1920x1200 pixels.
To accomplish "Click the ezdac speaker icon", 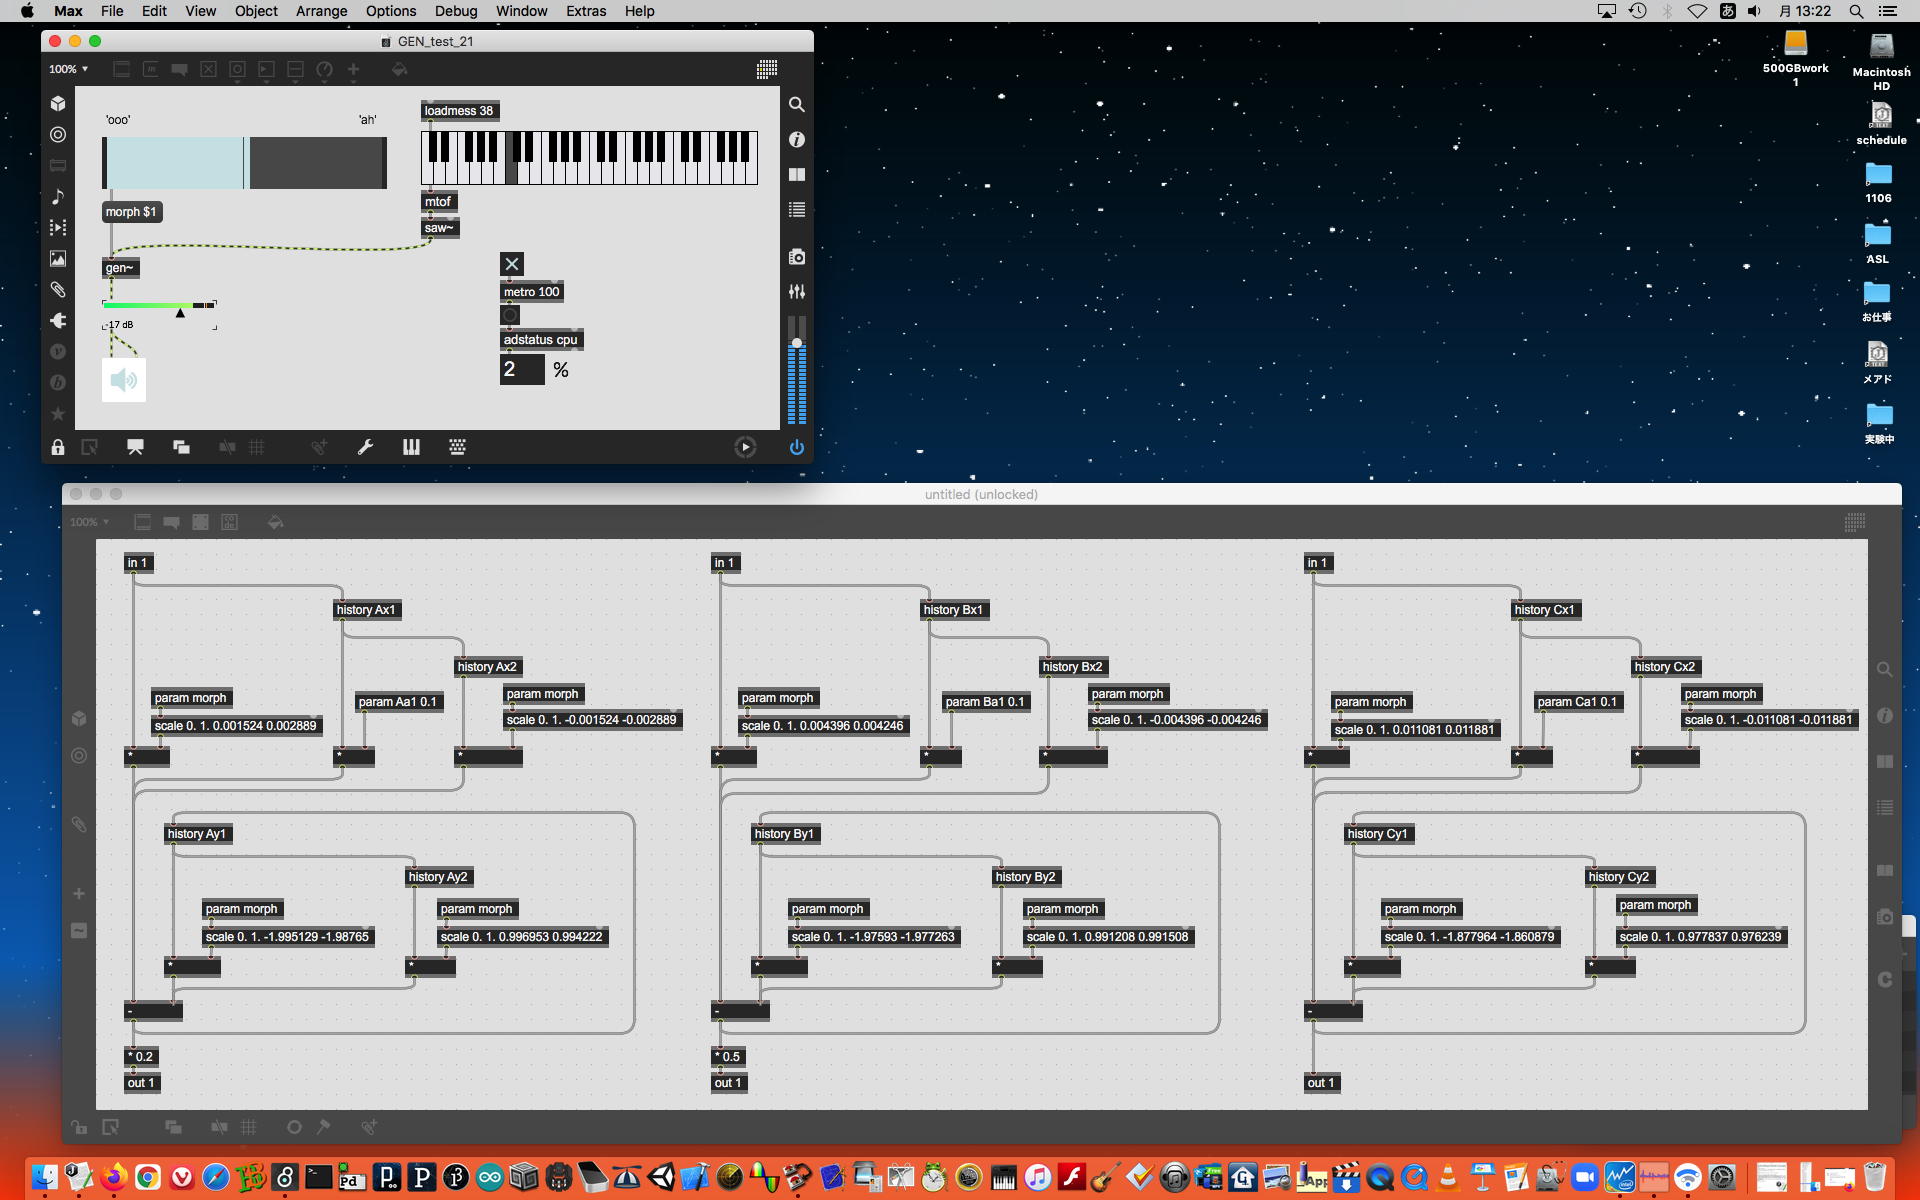I will 124,380.
